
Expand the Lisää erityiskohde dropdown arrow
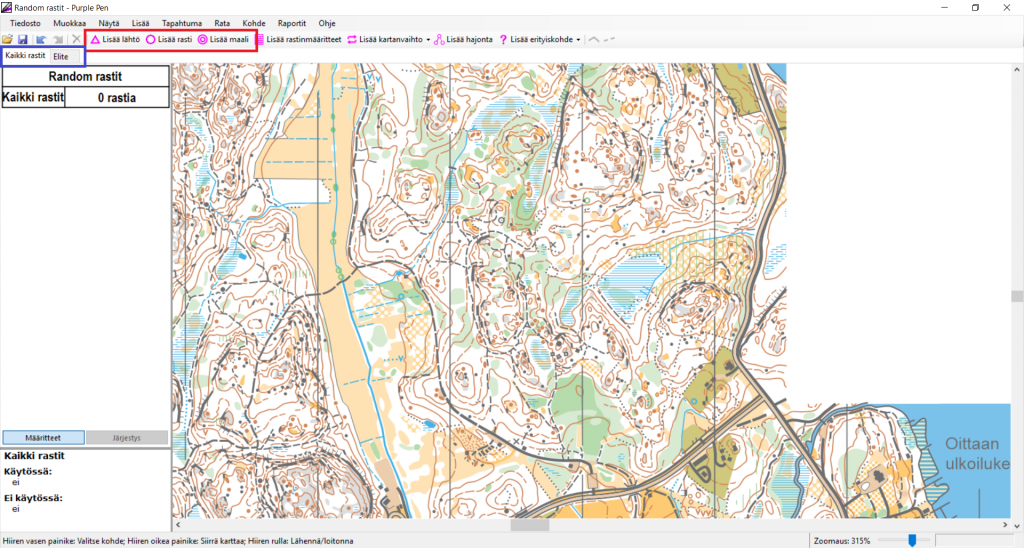click(x=578, y=40)
